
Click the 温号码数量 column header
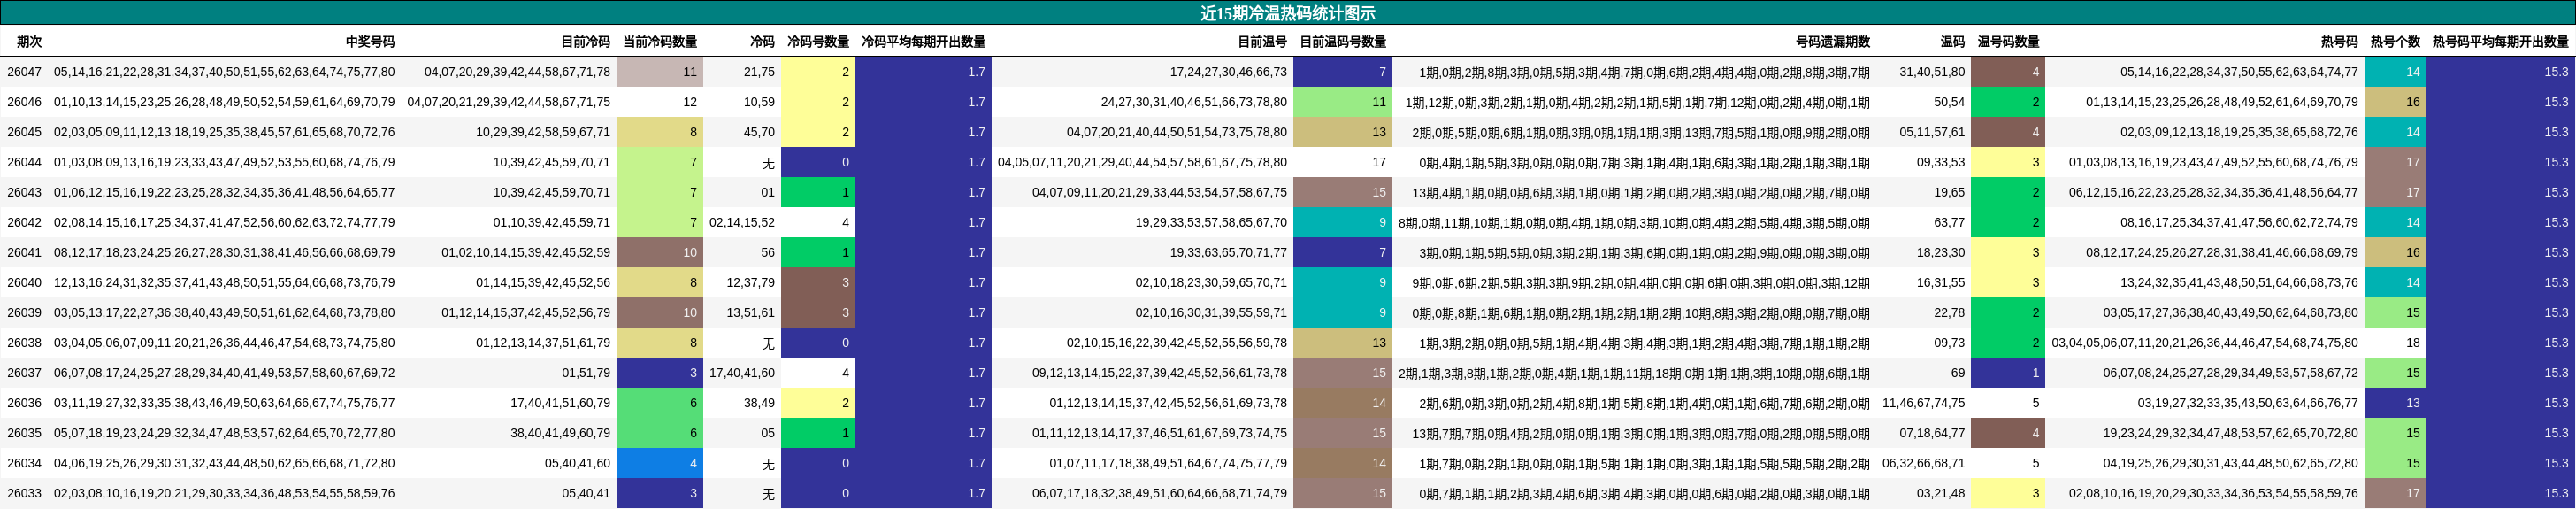2008,42
